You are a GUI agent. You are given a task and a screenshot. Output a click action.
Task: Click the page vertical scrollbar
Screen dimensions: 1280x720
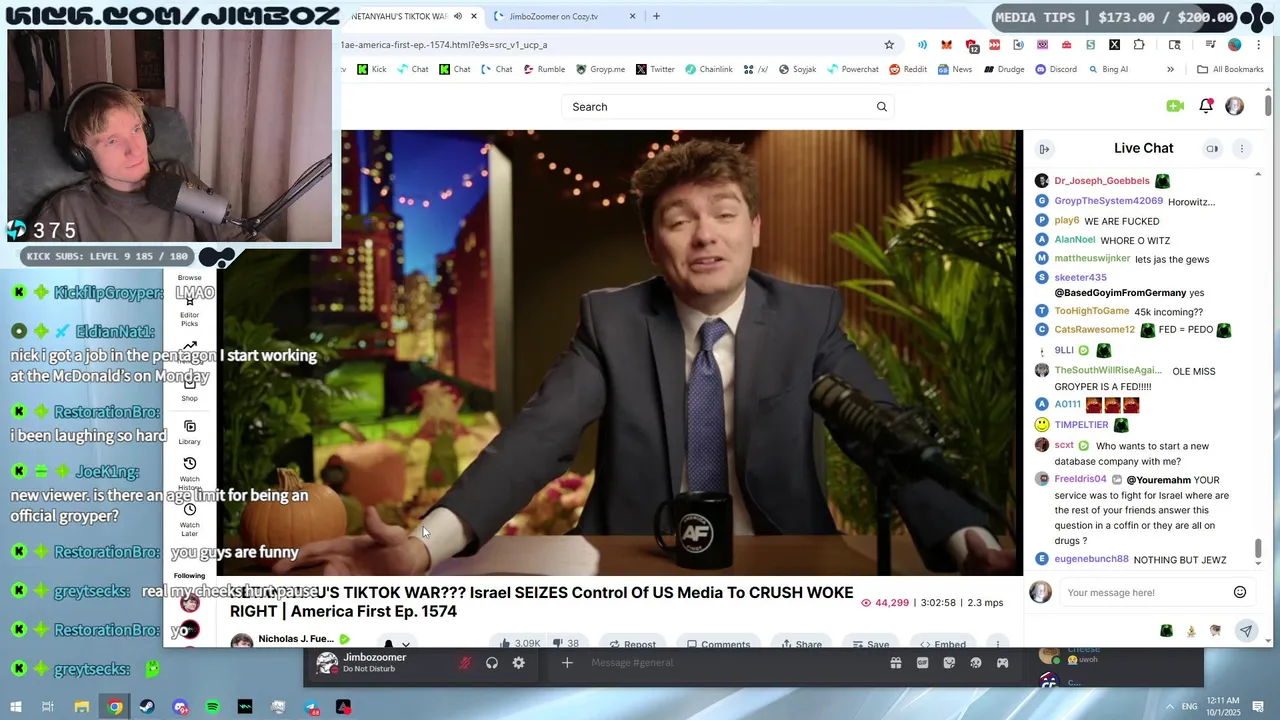1268,104
